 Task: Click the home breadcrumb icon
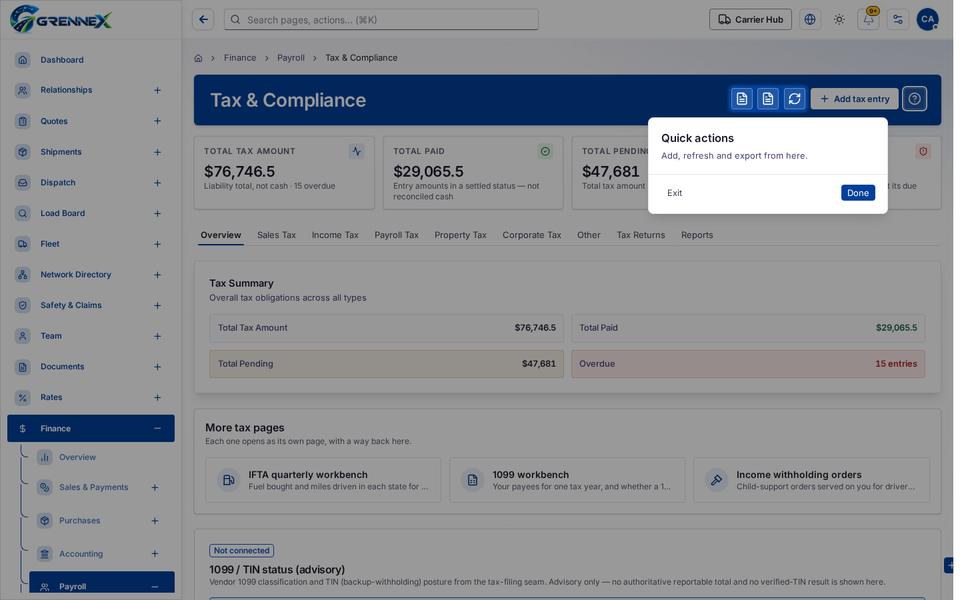[x=198, y=58]
